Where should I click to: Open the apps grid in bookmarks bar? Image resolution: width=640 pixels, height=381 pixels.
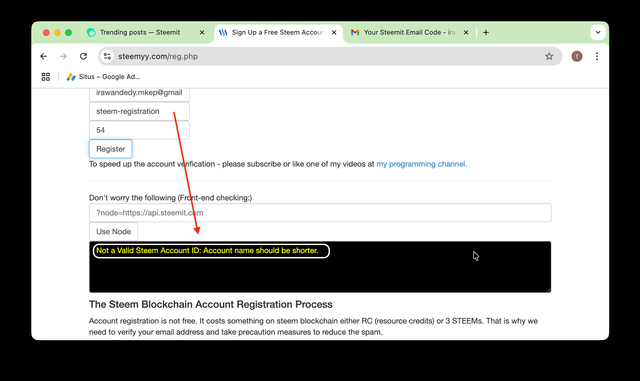(46, 77)
